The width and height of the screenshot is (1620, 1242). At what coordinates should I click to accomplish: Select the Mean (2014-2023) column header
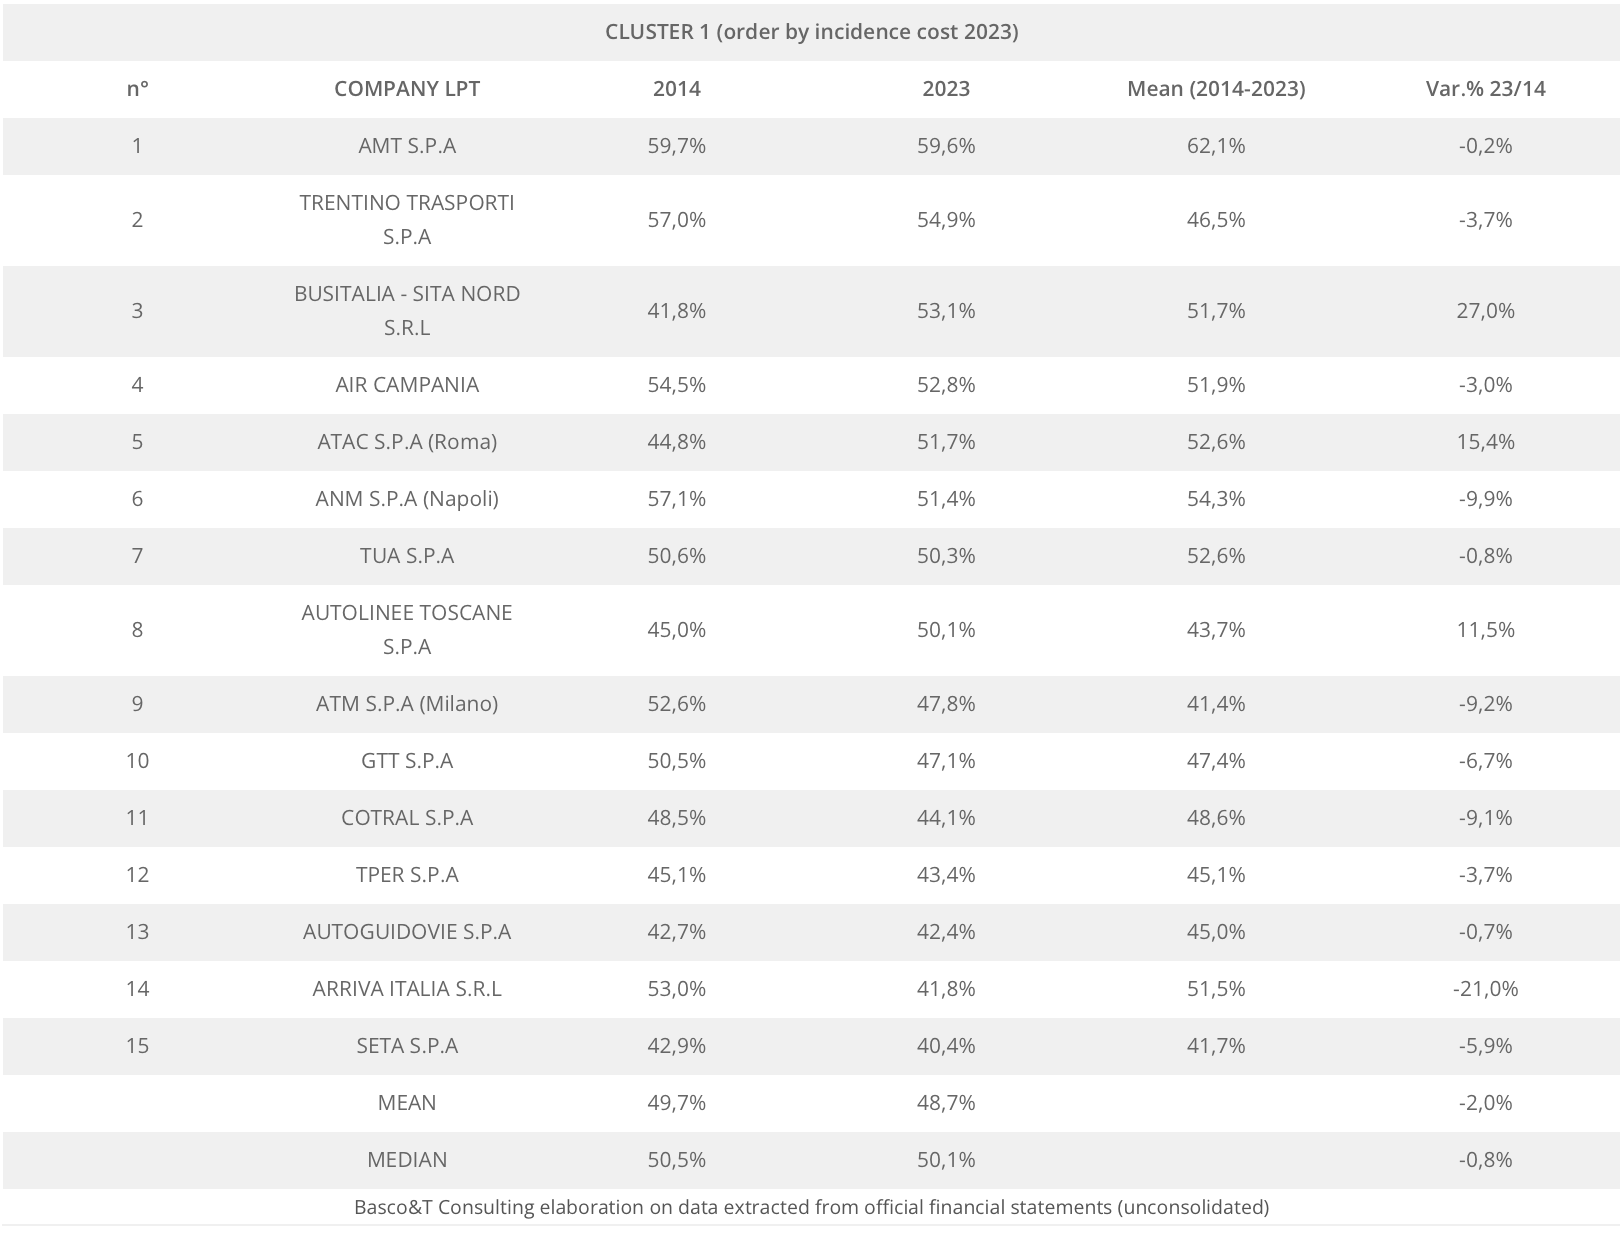pyautogui.click(x=1215, y=88)
